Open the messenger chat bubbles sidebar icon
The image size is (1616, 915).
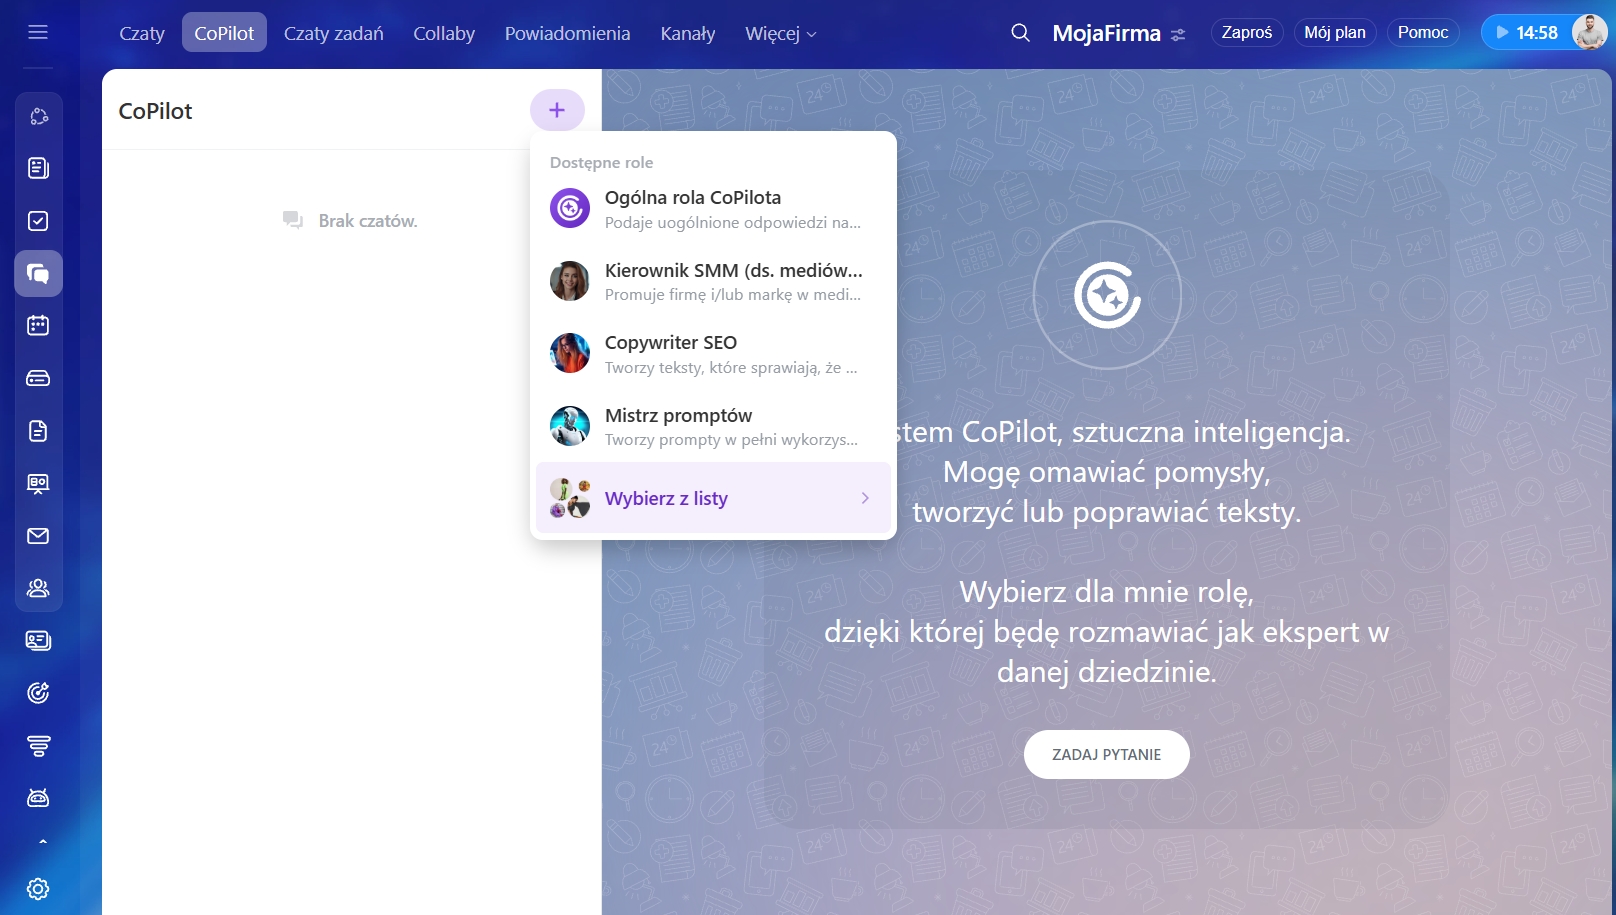[x=38, y=273]
